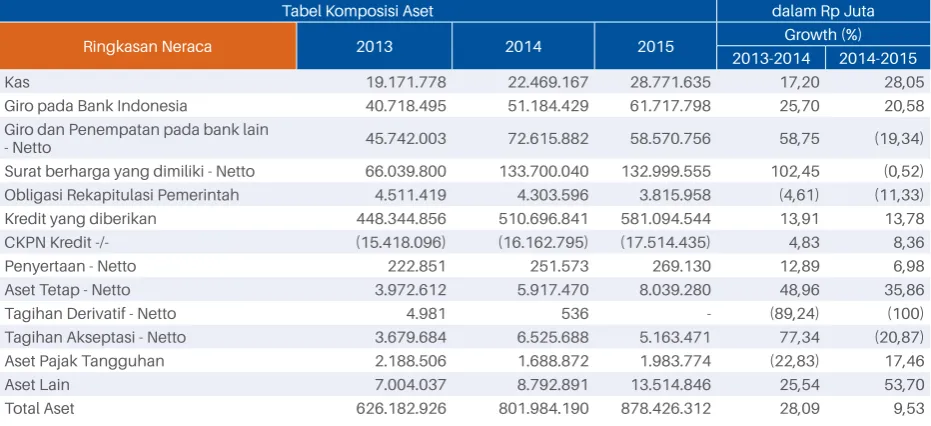Click value 269.130
This screenshot has height=426, width=931.
[x=683, y=266]
